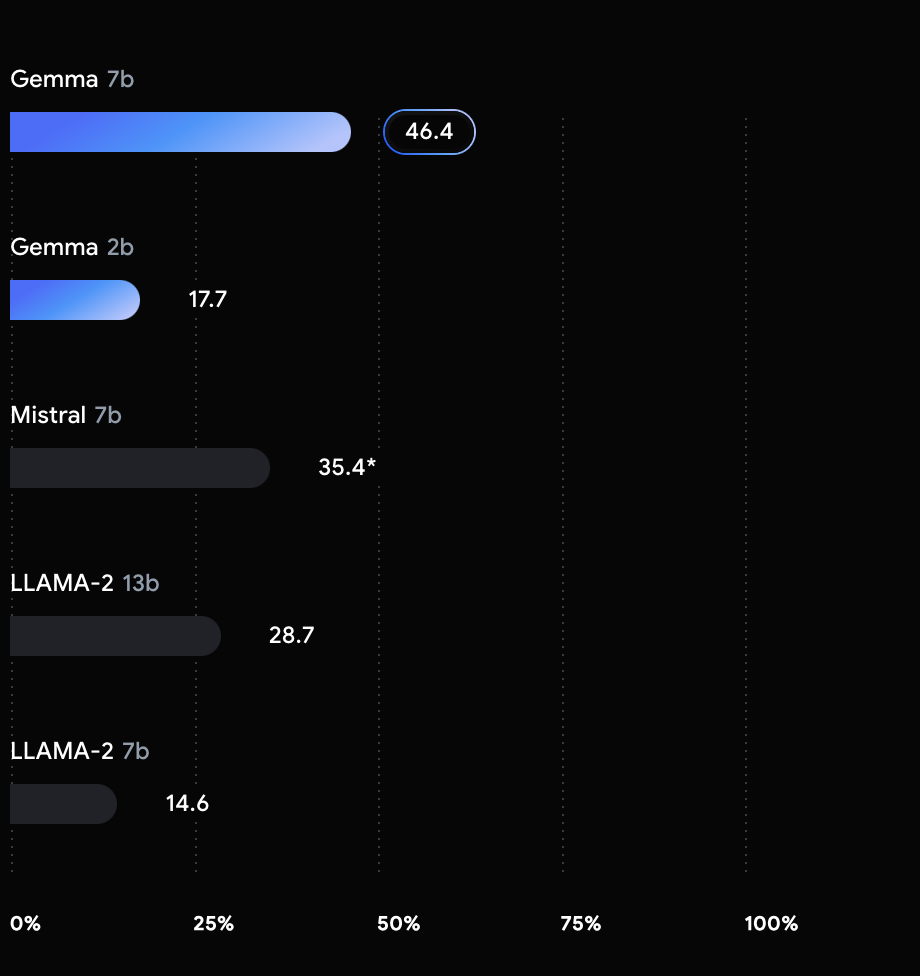Click the LLAMA-2 13b dark bar
The width and height of the screenshot is (920, 976).
(x=115, y=636)
